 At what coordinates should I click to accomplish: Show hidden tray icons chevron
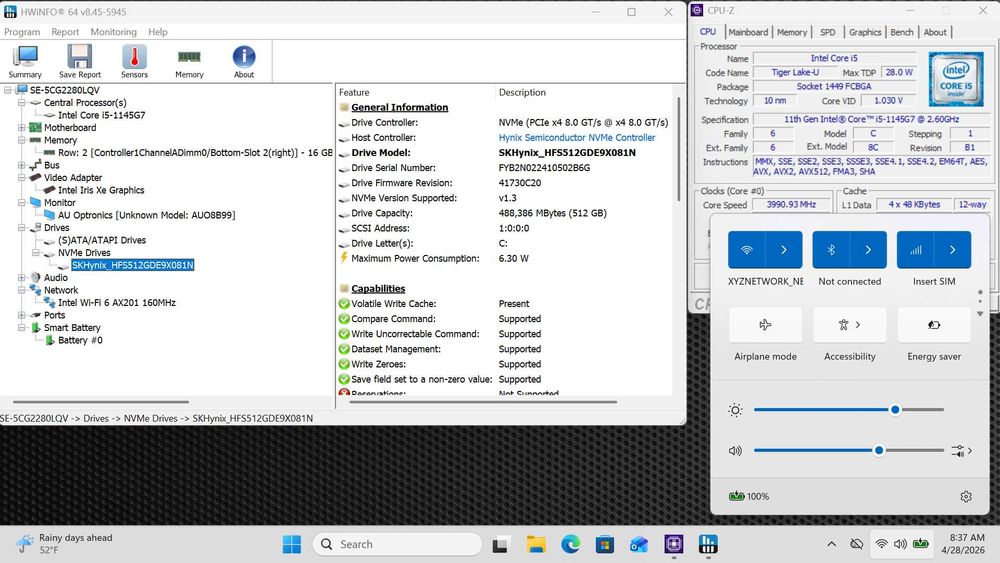[831, 544]
